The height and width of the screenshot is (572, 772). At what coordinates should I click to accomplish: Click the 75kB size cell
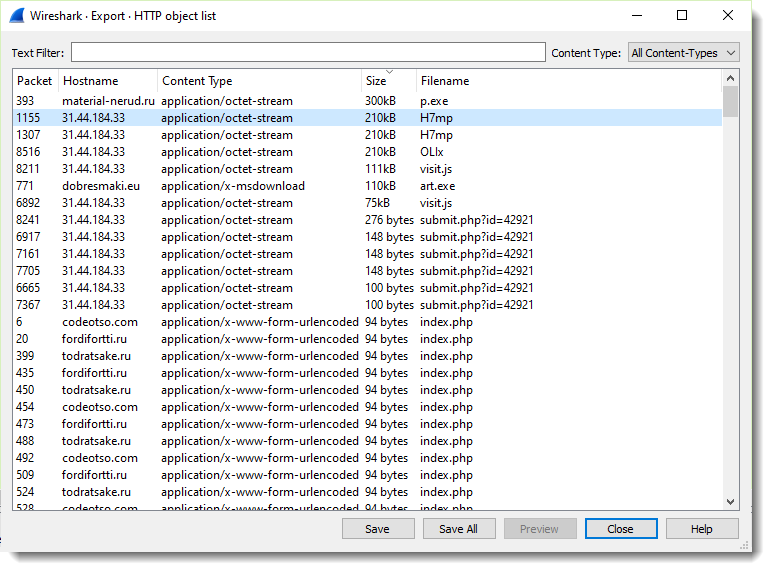[x=377, y=203]
